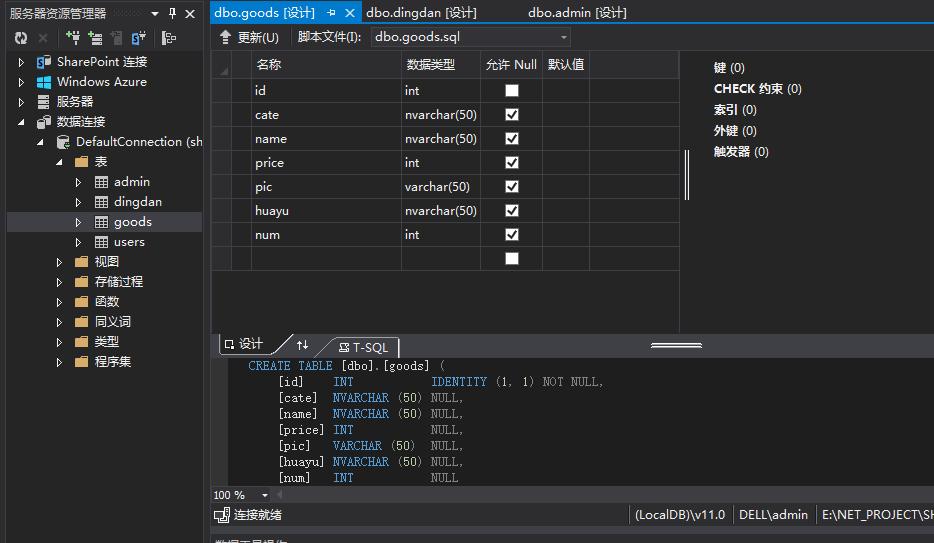Image resolution: width=934 pixels, height=543 pixels.
Task: Select the users table in tree
Action: tap(129, 242)
